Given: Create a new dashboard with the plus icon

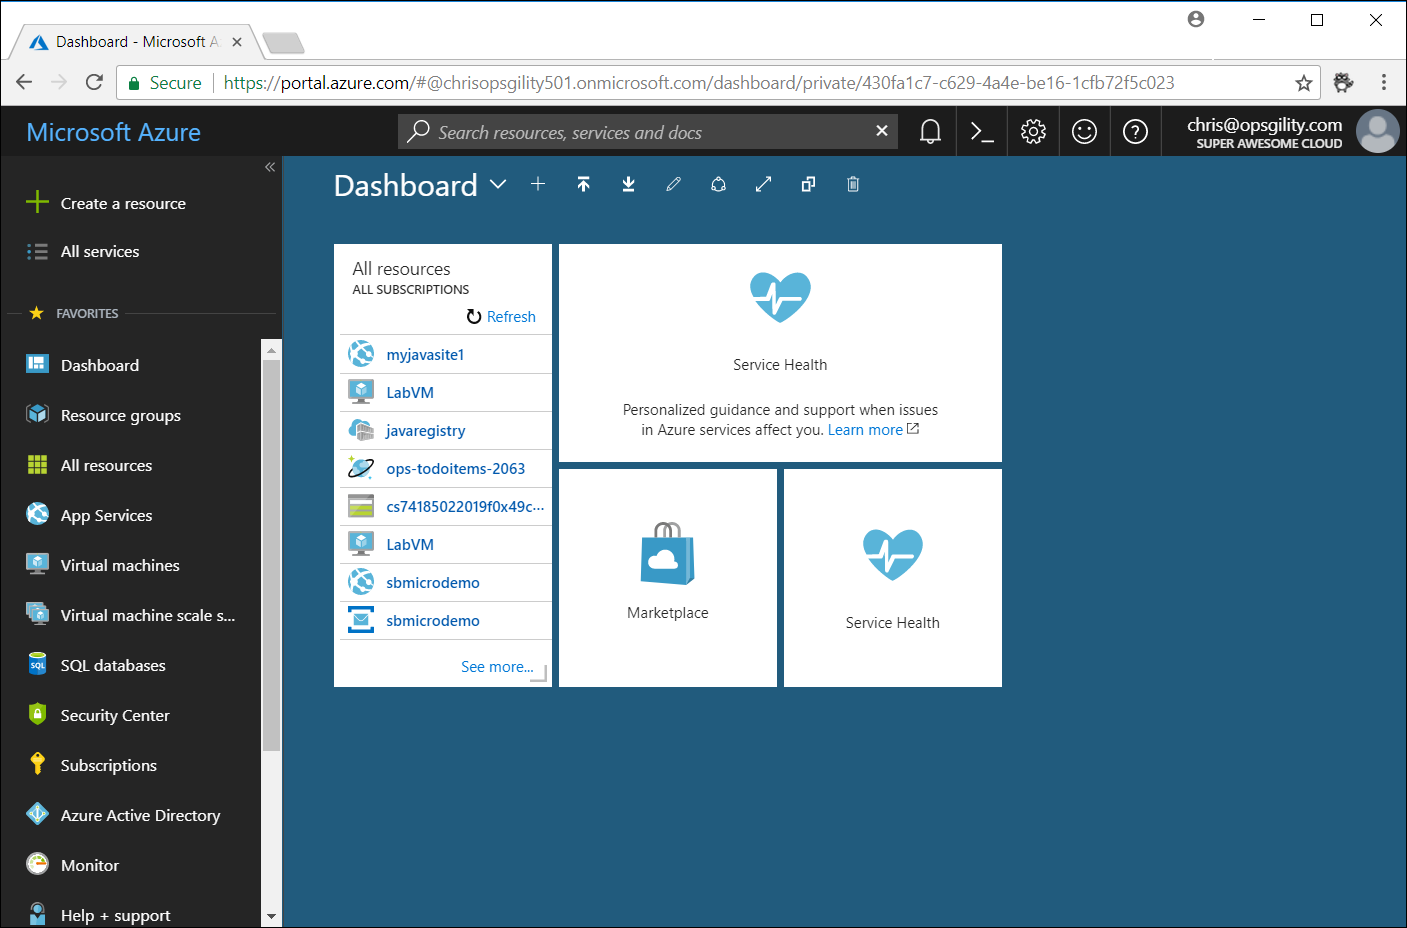Looking at the screenshot, I should coord(538,184).
